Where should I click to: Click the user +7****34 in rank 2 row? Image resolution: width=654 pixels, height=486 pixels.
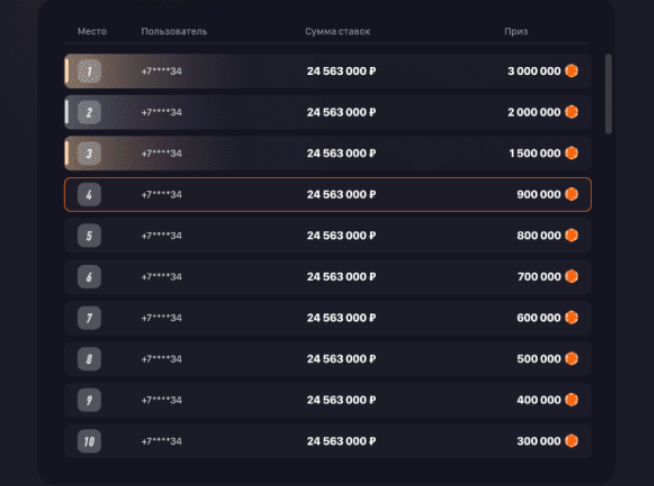pos(161,112)
